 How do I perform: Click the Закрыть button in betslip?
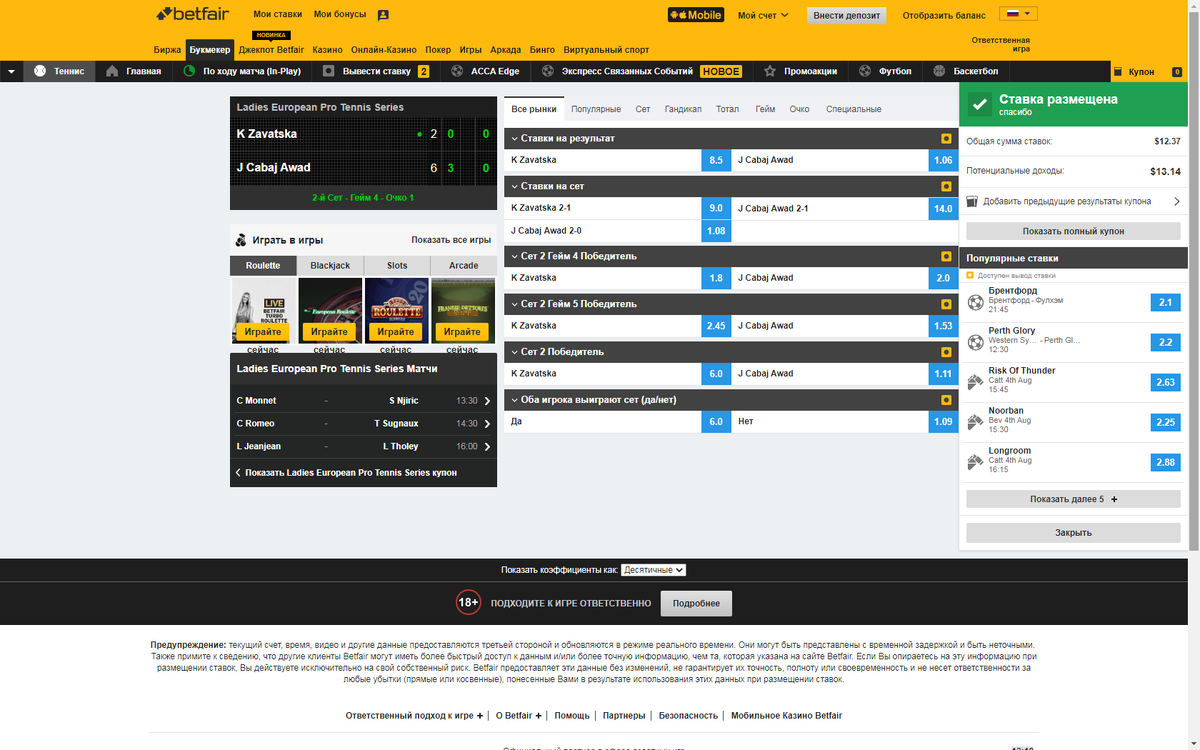pyautogui.click(x=1073, y=533)
